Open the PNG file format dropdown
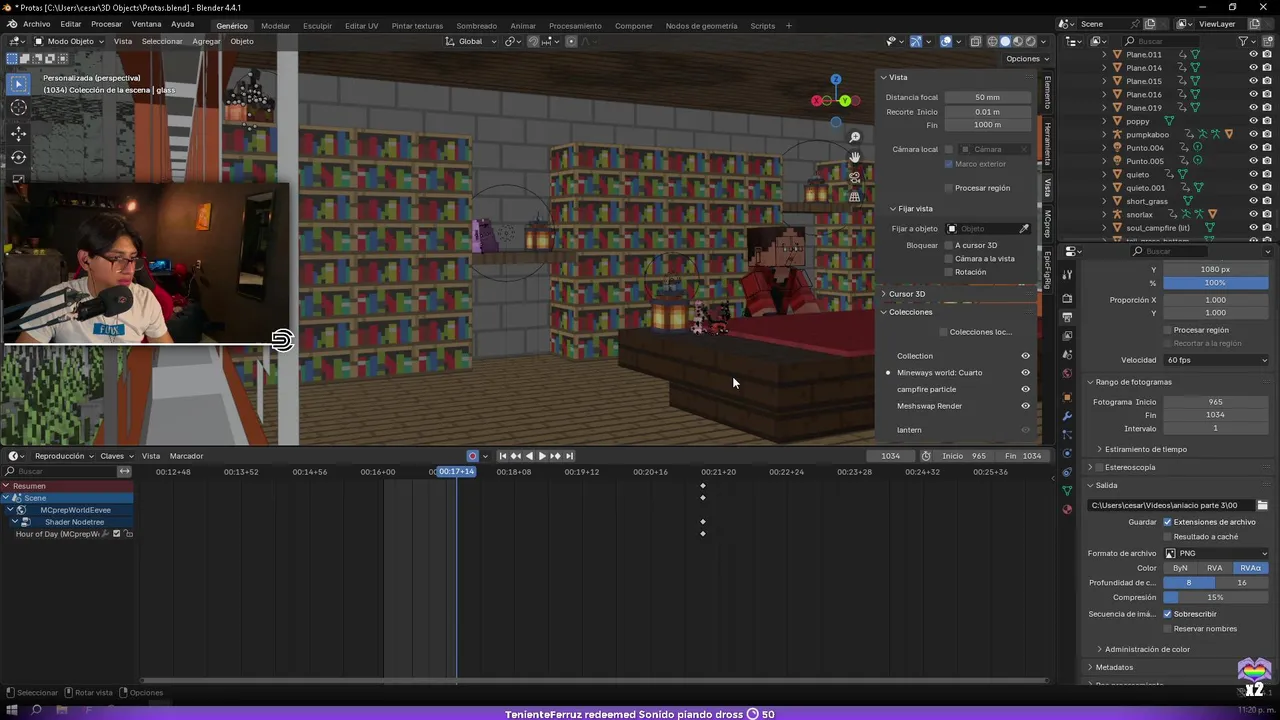The image size is (1280, 720). [x=1215, y=553]
